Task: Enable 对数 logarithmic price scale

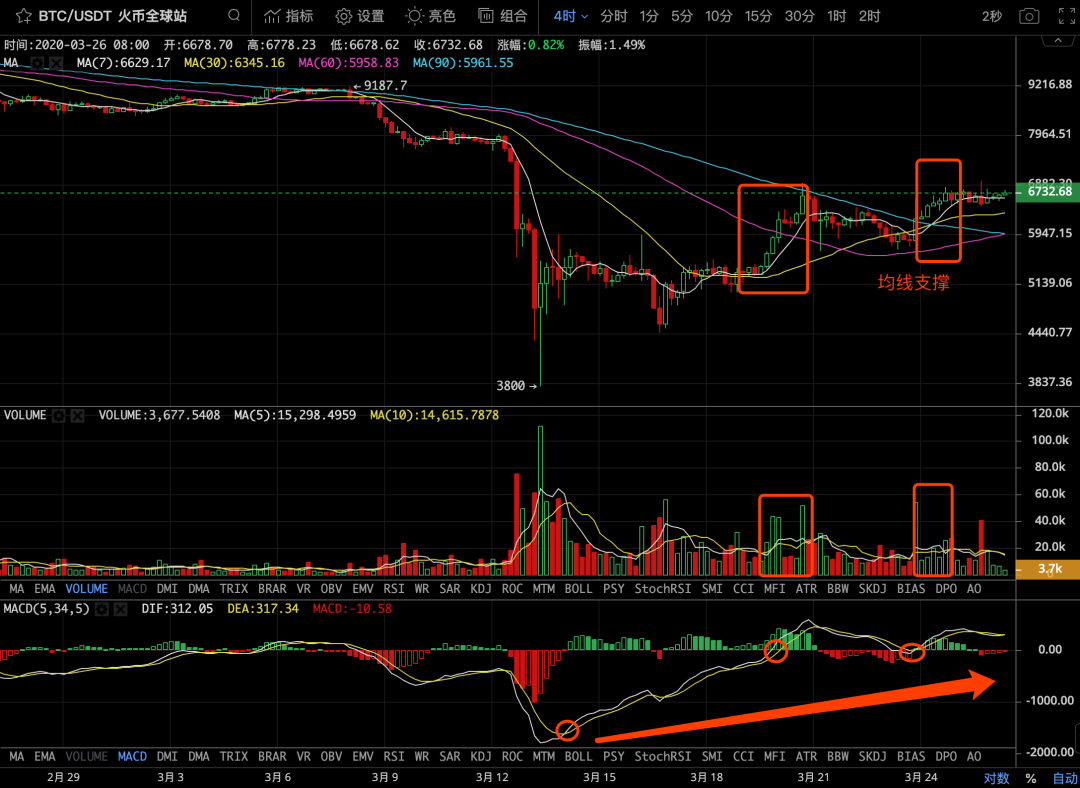Action: pos(996,778)
